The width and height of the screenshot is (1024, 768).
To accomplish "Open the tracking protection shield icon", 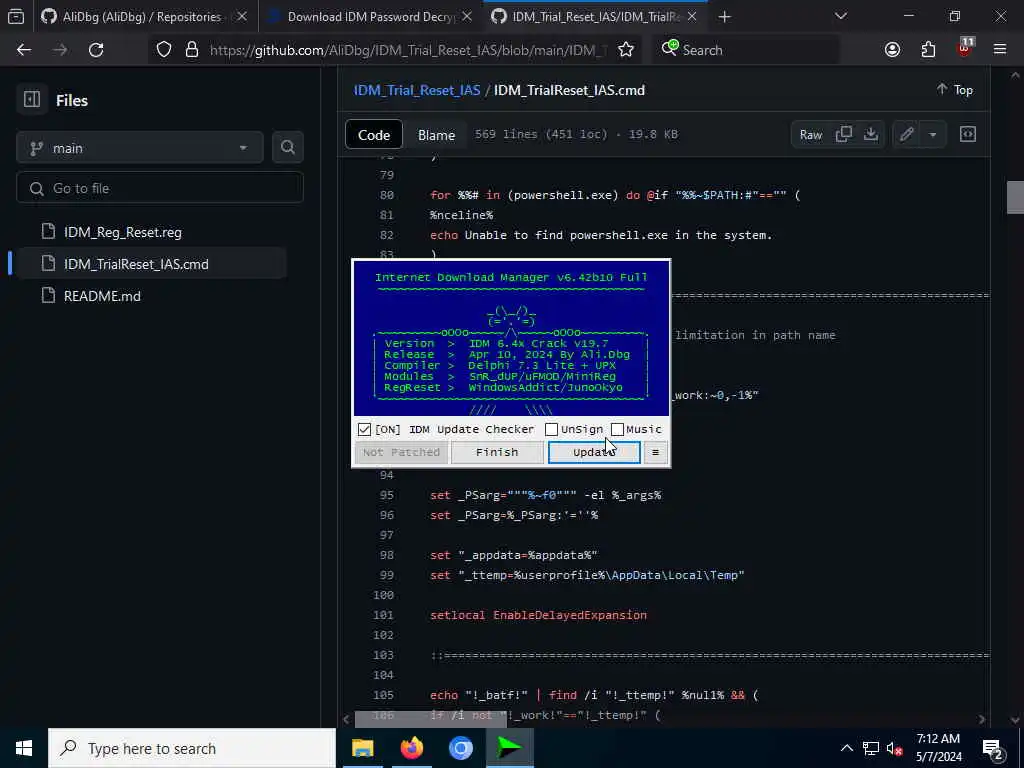I will (x=164, y=50).
